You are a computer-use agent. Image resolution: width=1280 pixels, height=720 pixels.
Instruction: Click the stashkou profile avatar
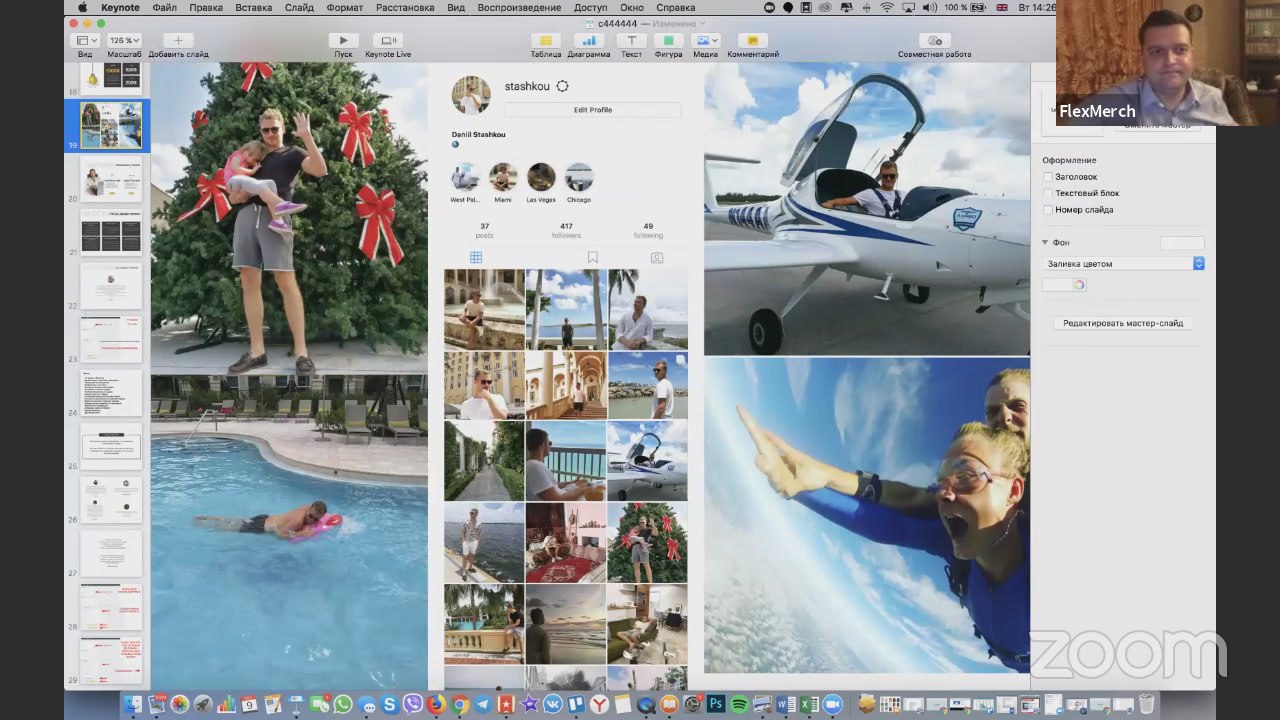[x=471, y=95]
